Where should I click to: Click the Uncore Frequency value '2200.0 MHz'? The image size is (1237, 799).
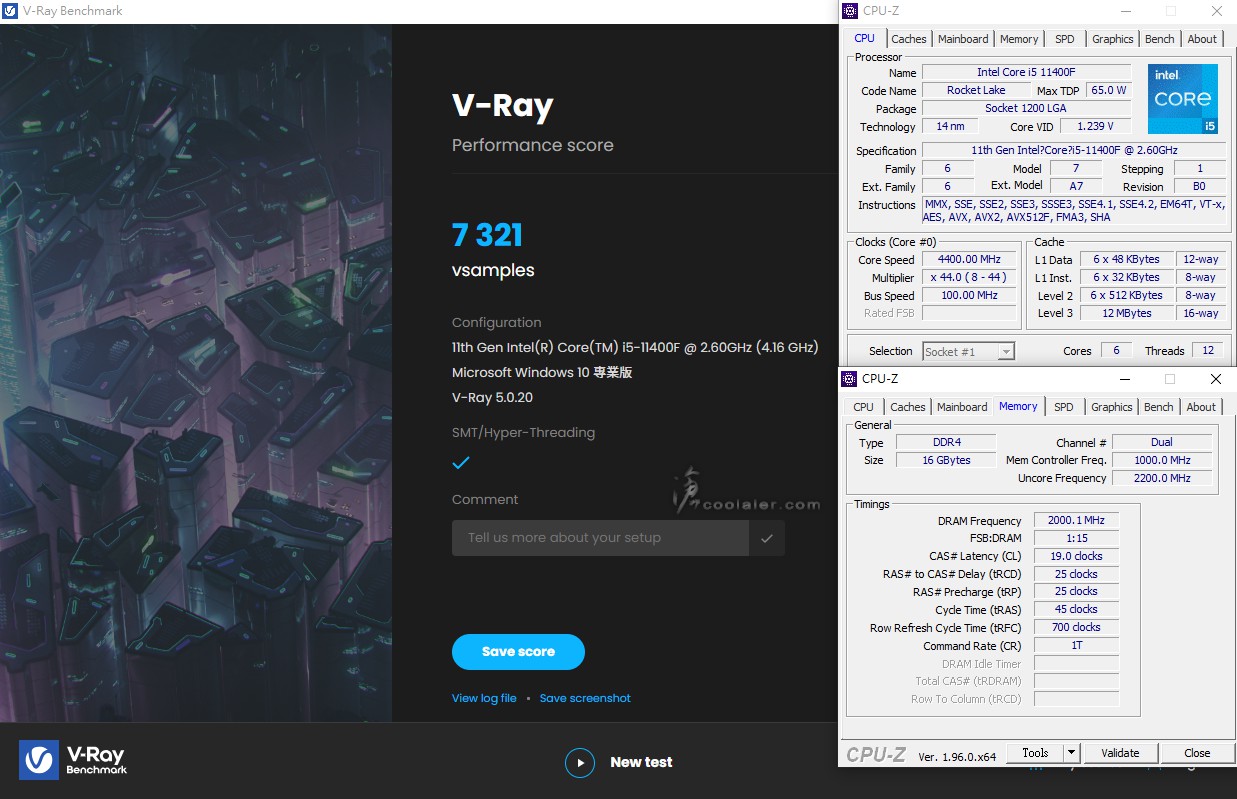1162,478
